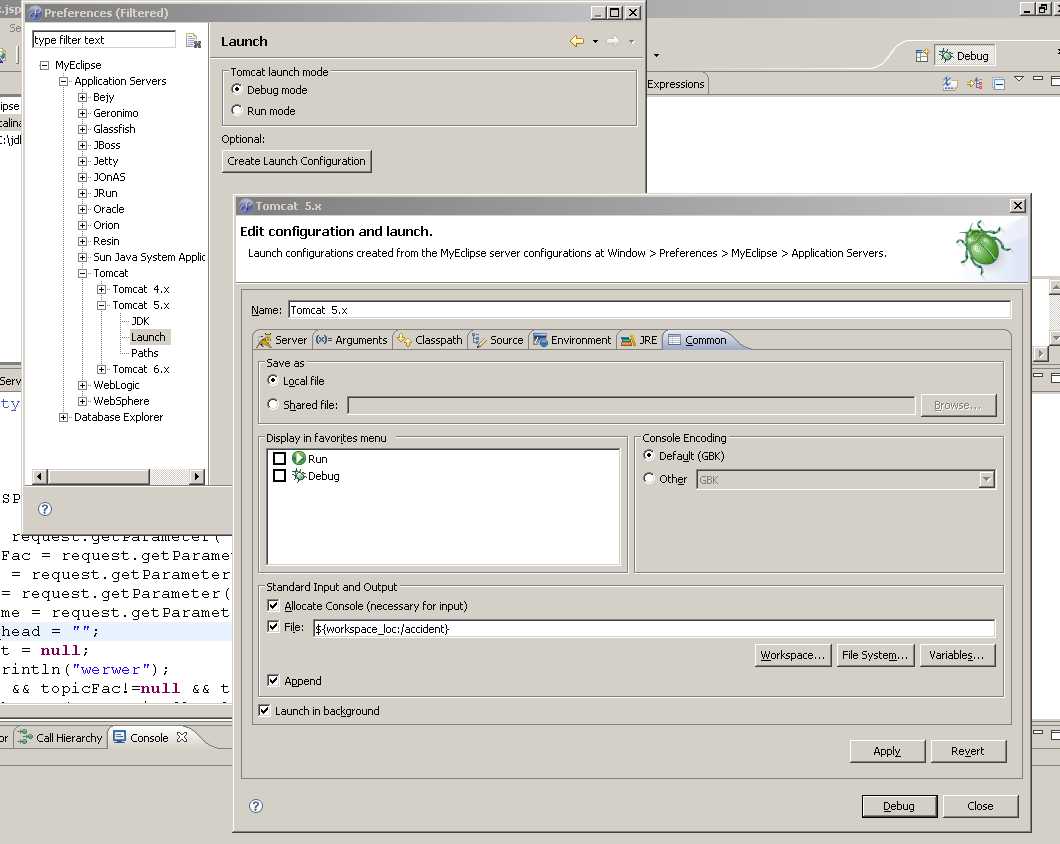Open the Environment tab
Screen dimensions: 1060x844
pos(572,340)
